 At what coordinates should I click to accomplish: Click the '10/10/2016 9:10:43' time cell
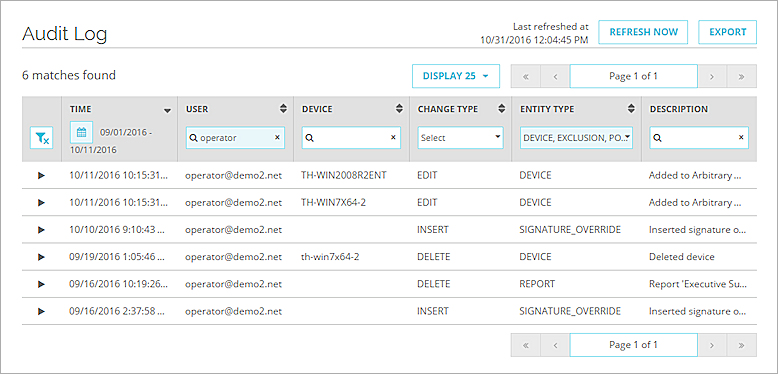118,230
